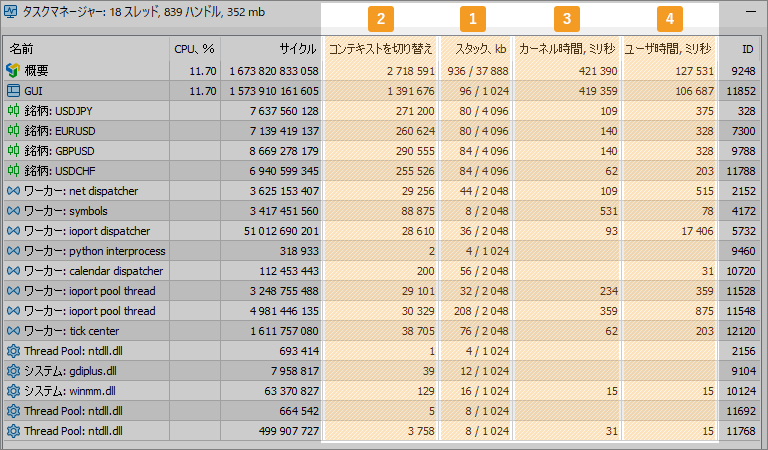Image resolution: width=768 pixels, height=450 pixels.
Task: Sort by コンテキストを切り替え column header
Action: tap(381, 49)
